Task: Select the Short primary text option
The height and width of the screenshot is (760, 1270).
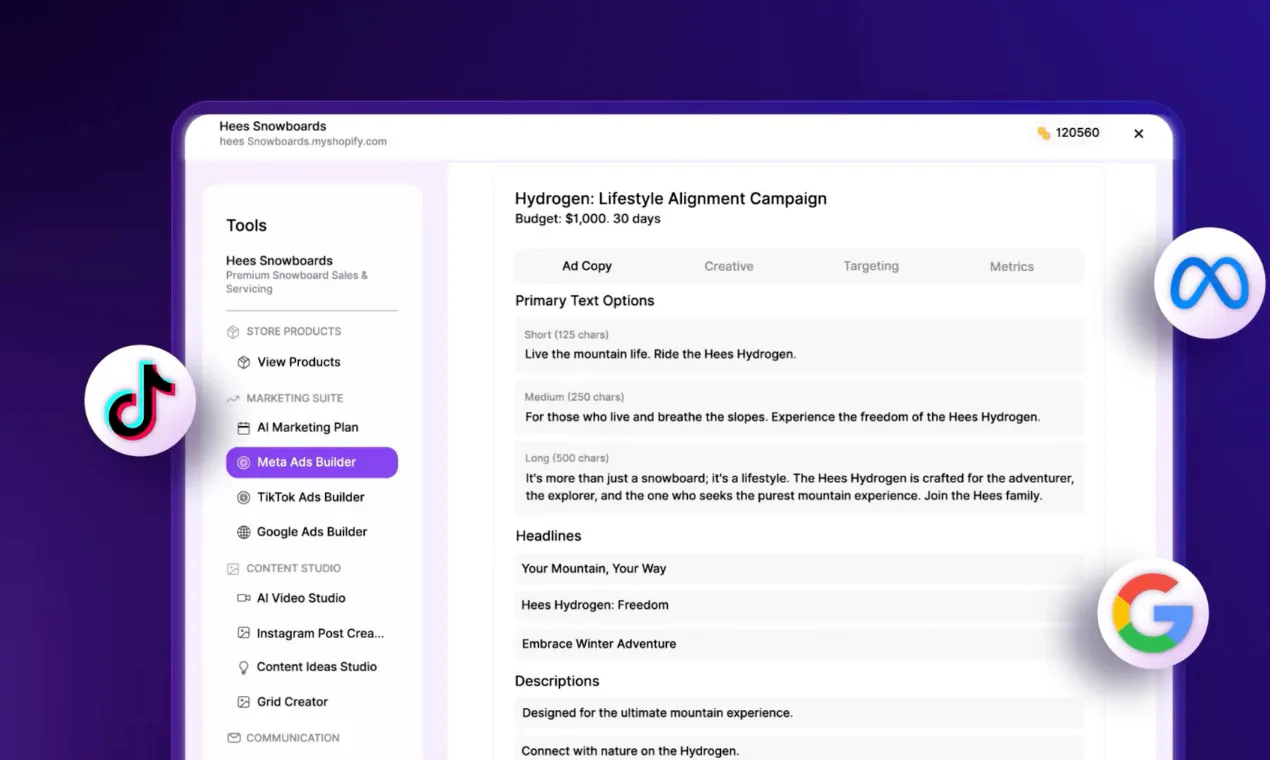Action: point(800,345)
